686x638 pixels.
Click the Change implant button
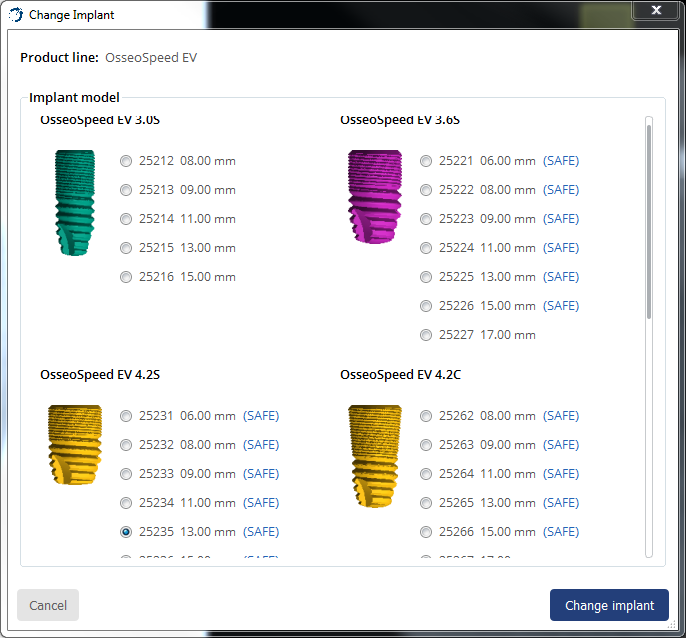tap(609, 605)
